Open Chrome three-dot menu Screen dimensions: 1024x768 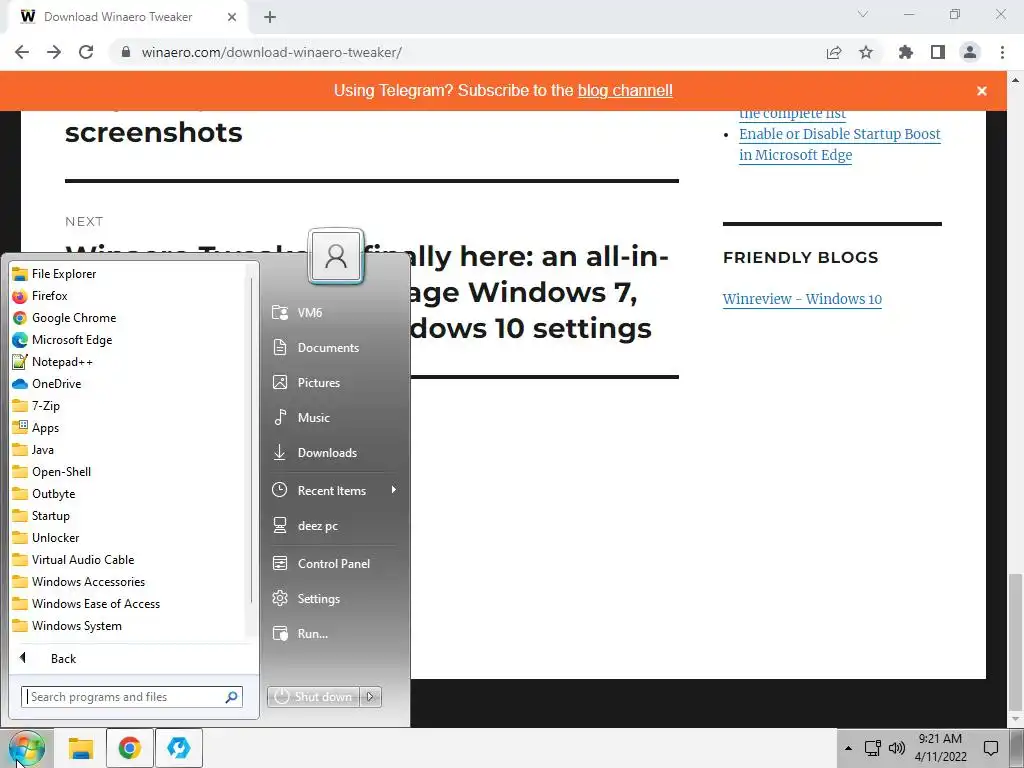coord(1002,52)
